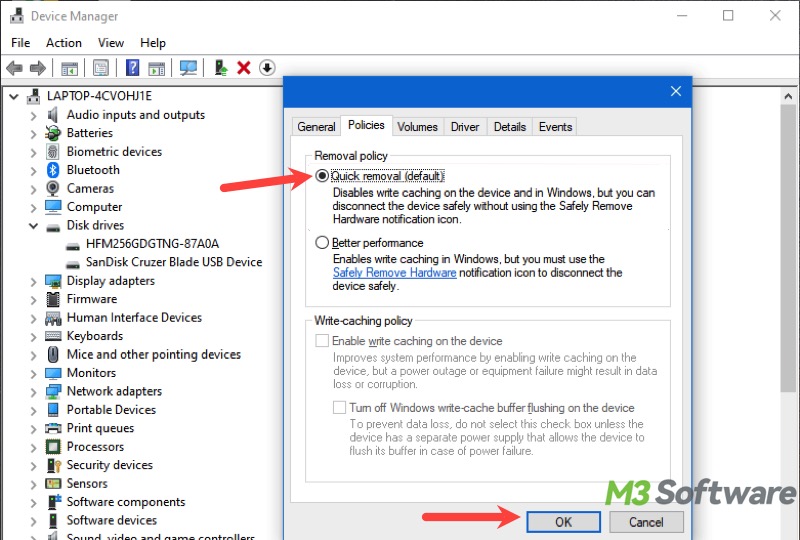
Task: Click the Print queues printer icon
Action: 53,428
